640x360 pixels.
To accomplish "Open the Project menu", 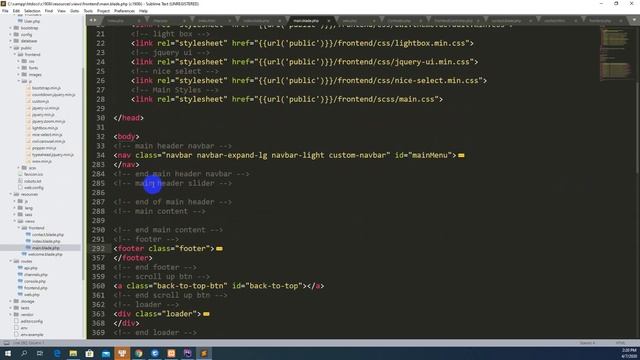I will 103,11.
